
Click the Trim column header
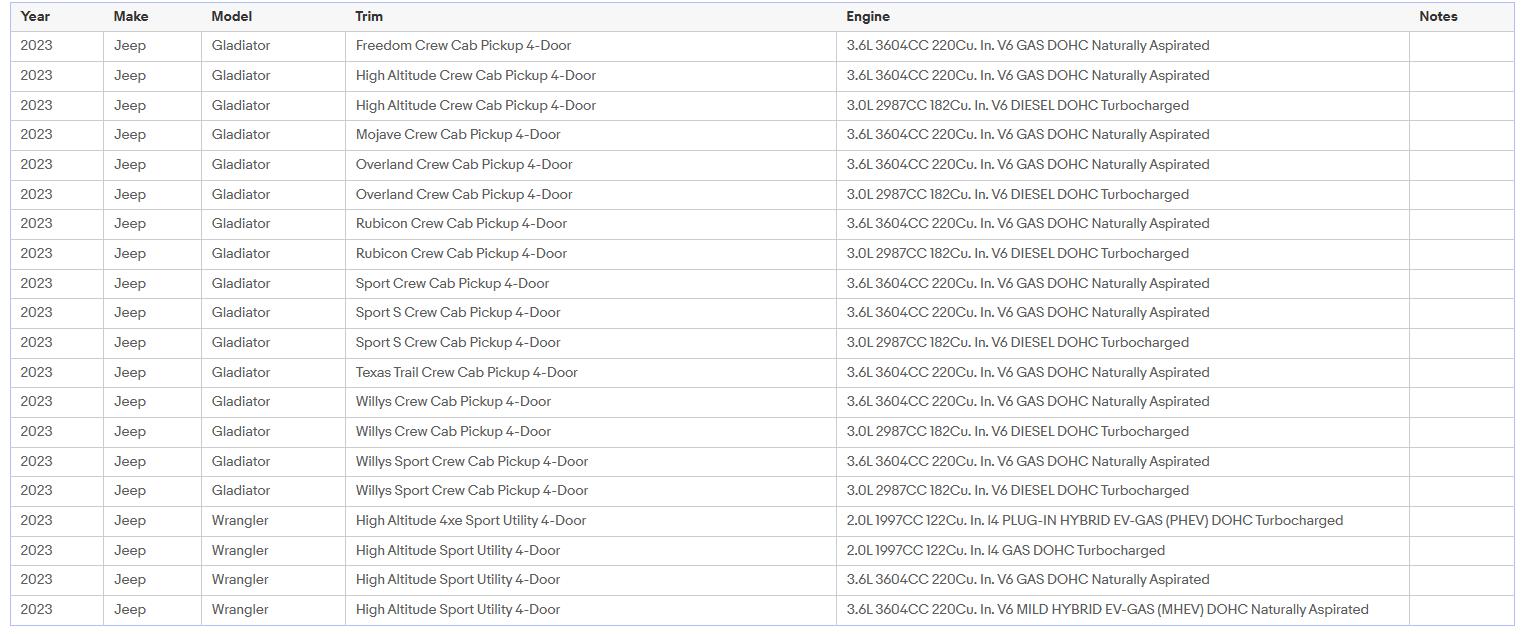coord(369,16)
